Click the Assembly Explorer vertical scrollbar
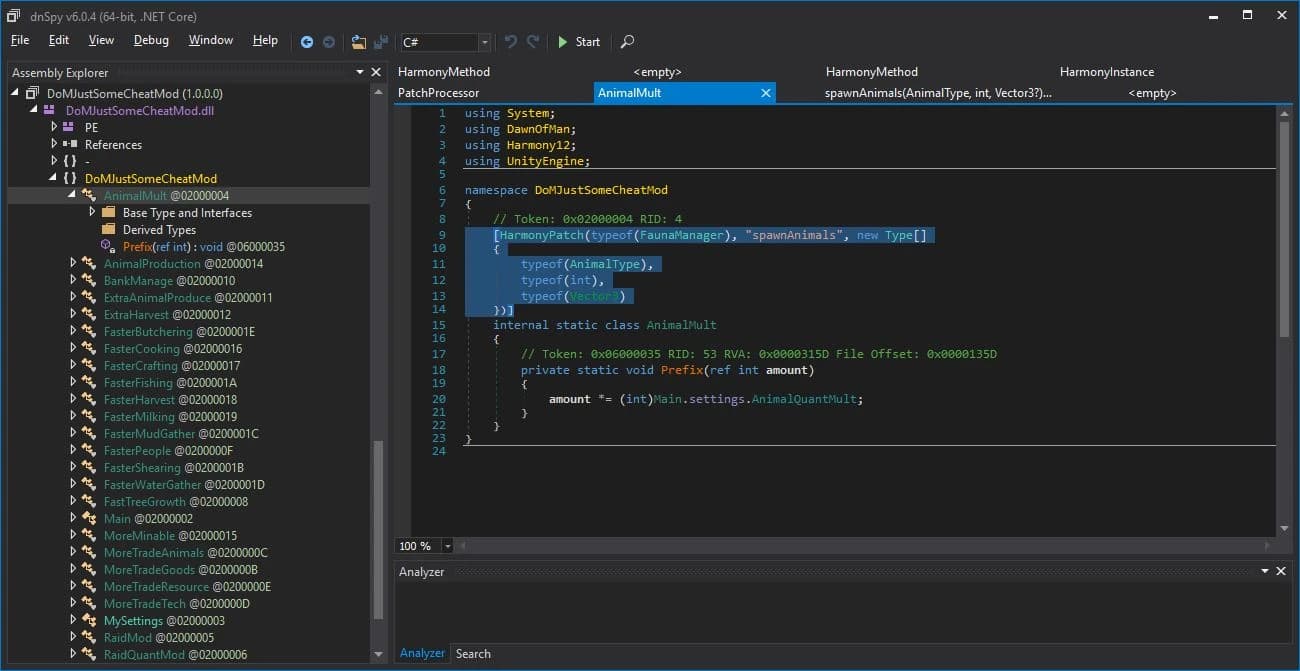1300x671 pixels. (x=377, y=370)
